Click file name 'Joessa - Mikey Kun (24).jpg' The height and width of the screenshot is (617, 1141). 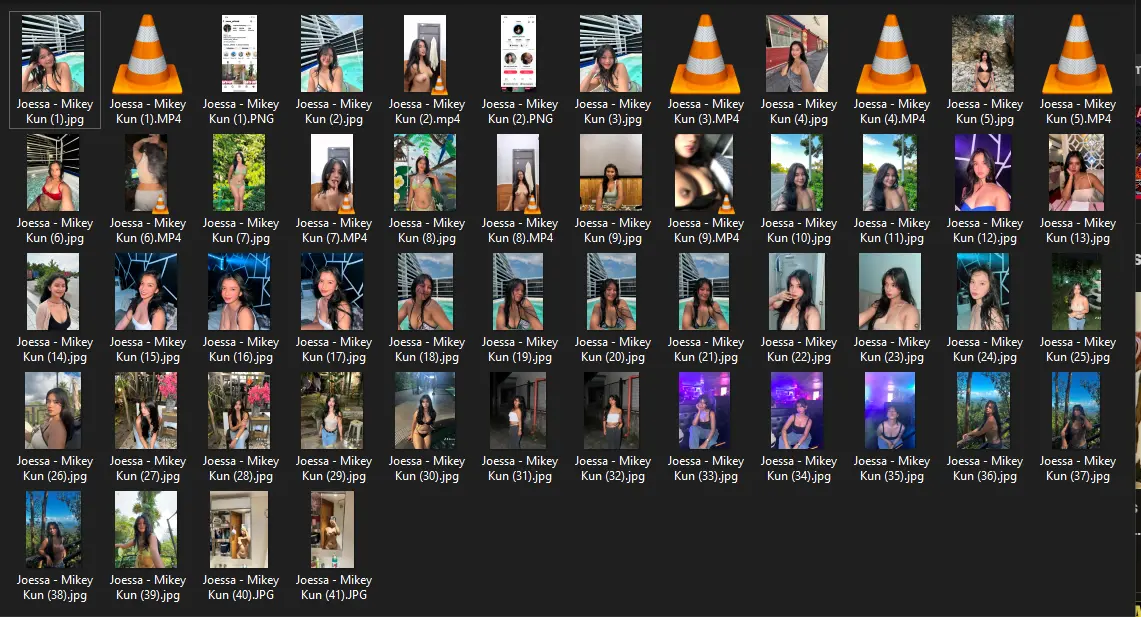click(x=985, y=349)
